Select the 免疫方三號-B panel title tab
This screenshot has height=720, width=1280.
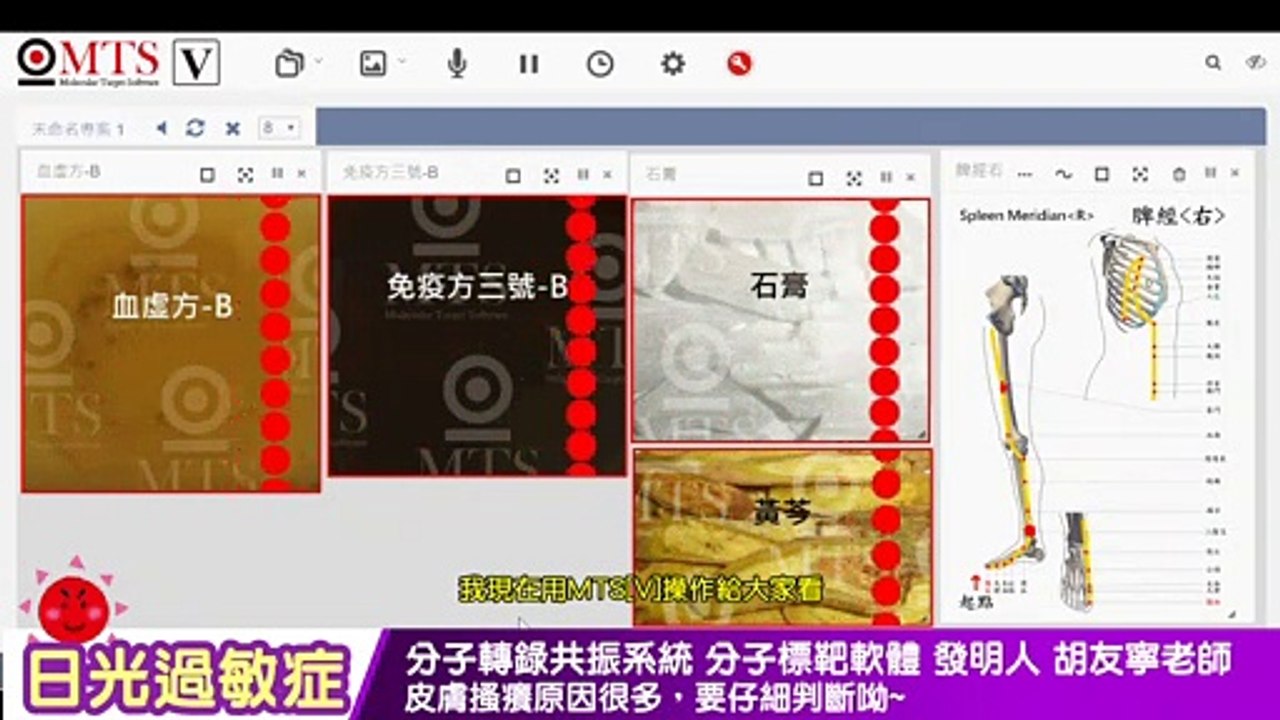pos(391,172)
